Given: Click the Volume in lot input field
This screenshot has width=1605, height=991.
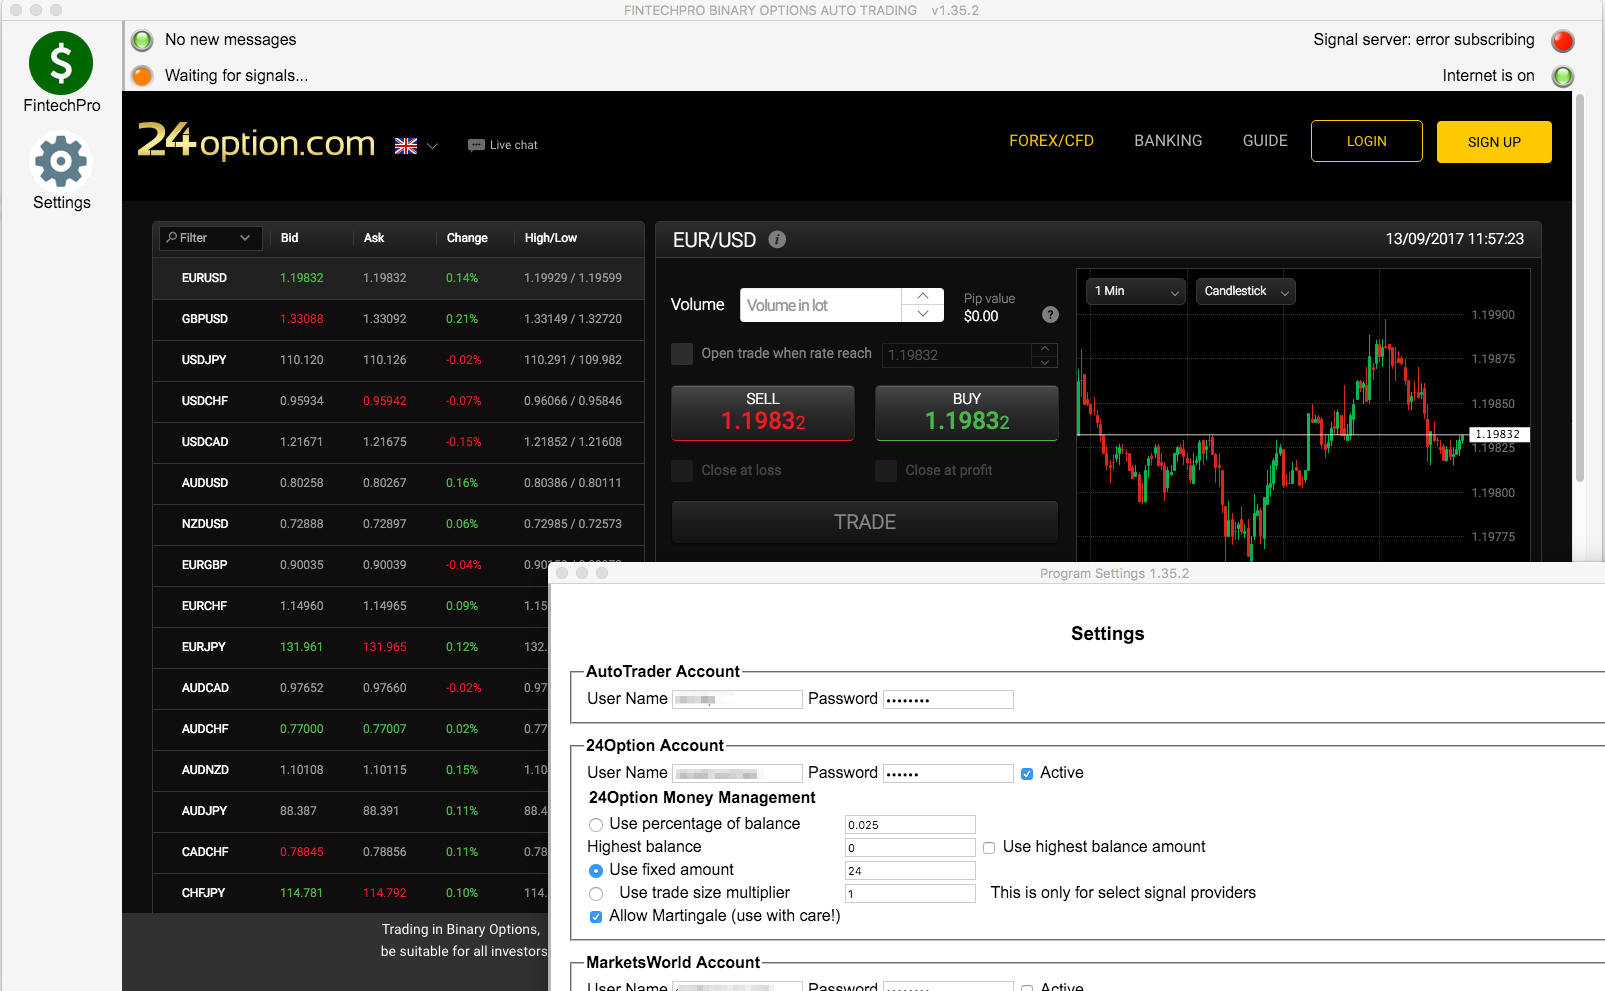Looking at the screenshot, I should click(820, 306).
